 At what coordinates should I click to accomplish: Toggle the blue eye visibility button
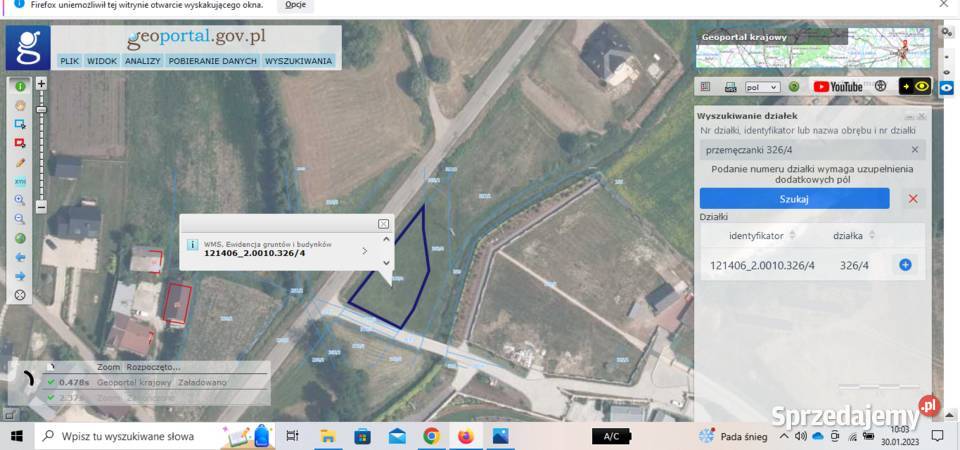point(946,88)
